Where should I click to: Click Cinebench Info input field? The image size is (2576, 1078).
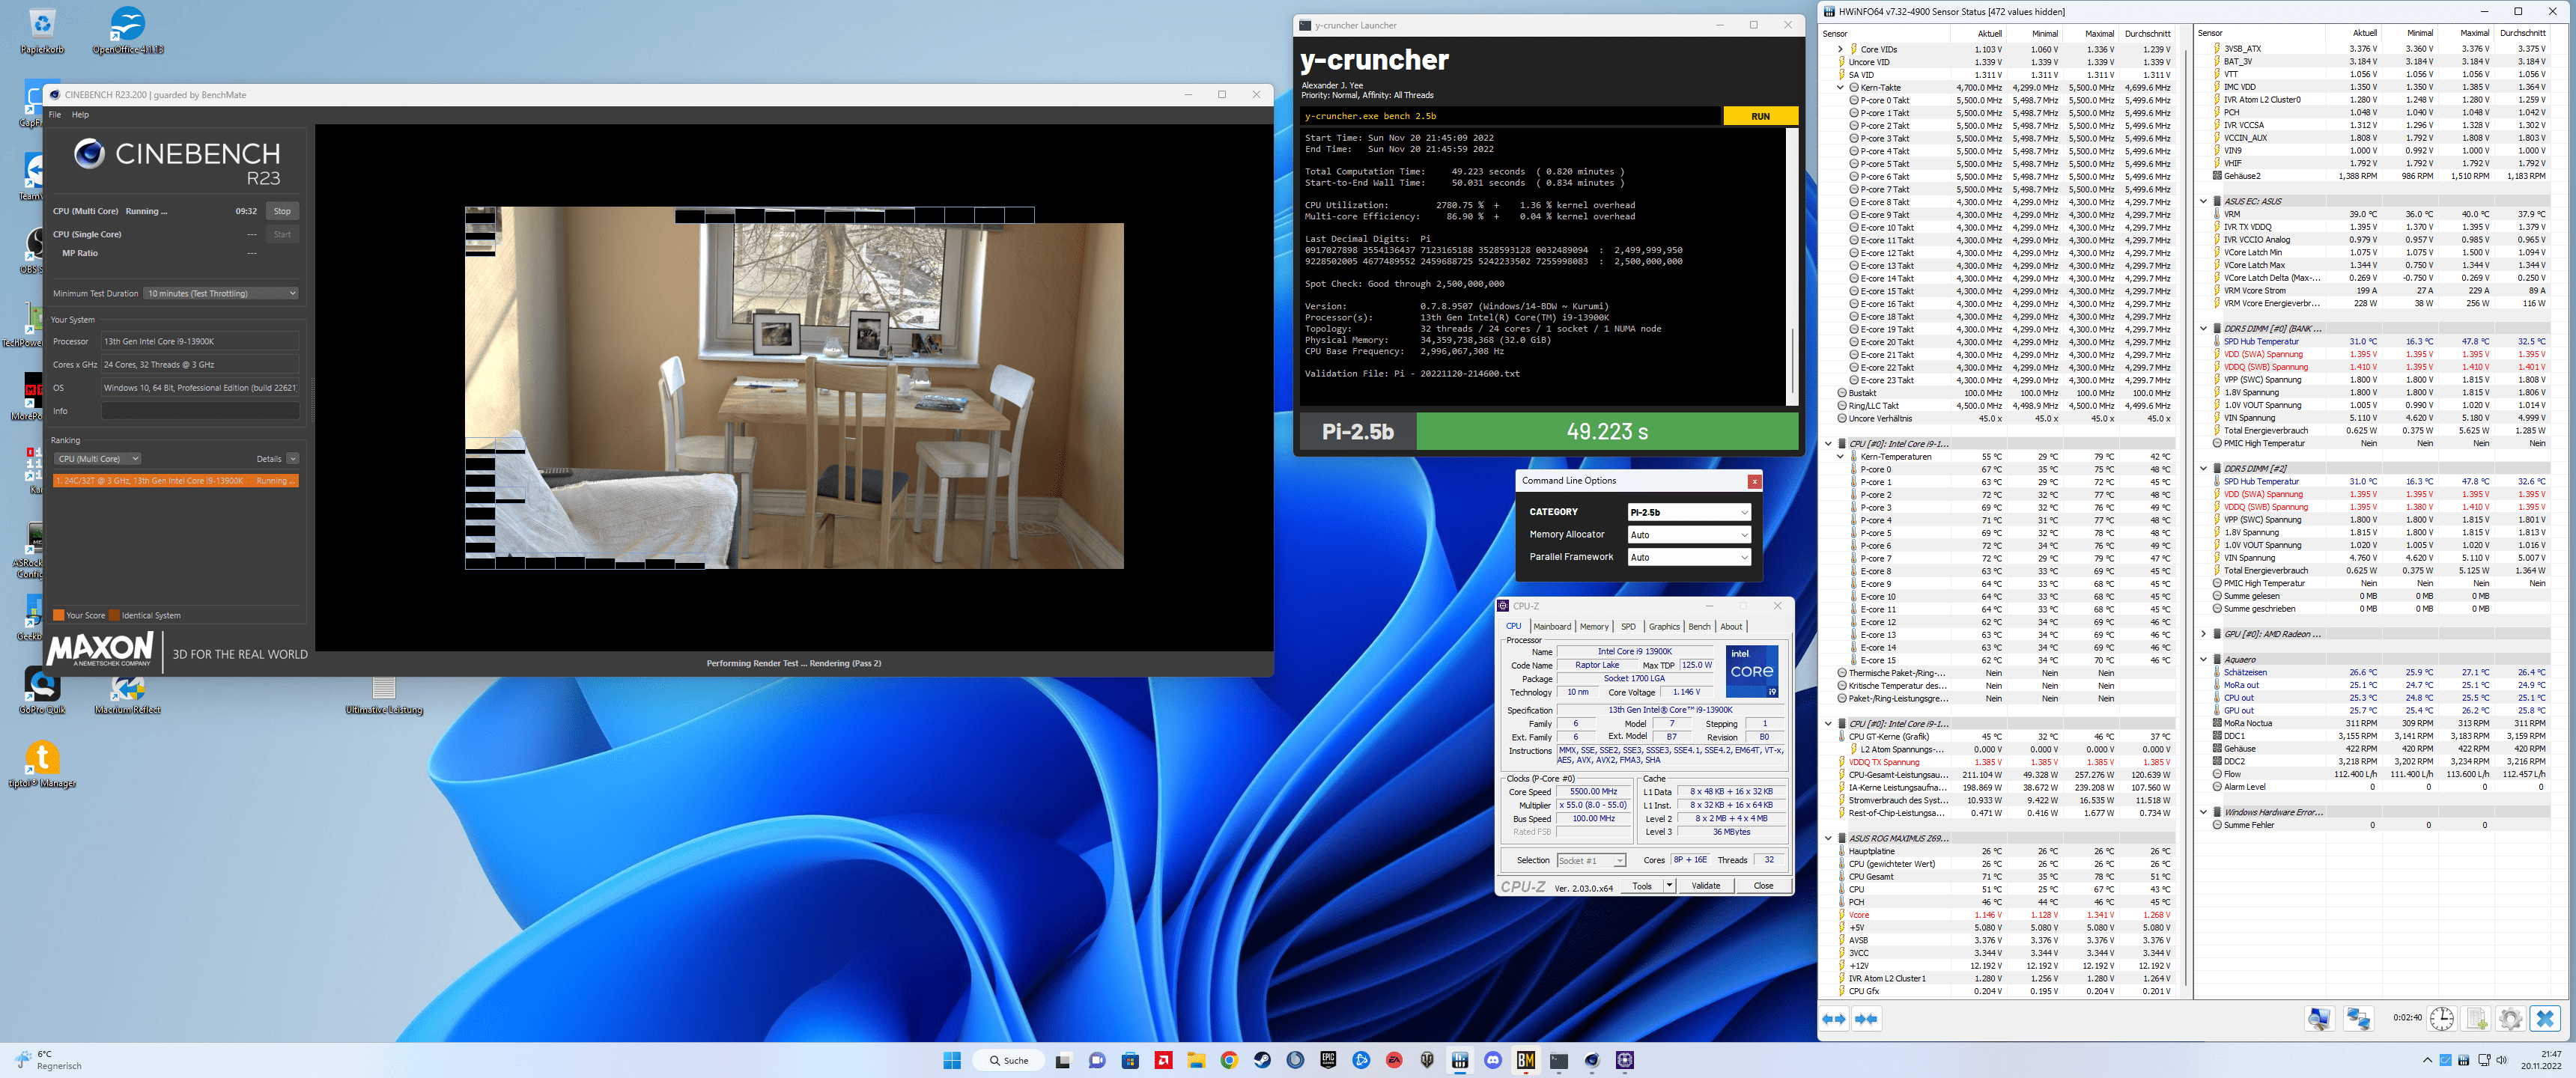tap(200, 411)
